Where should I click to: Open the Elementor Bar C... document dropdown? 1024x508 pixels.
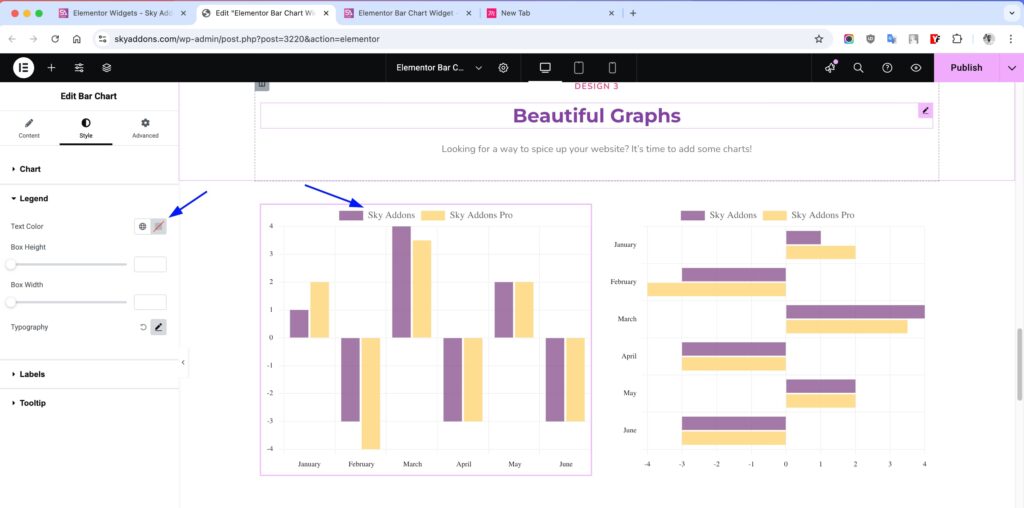click(439, 67)
